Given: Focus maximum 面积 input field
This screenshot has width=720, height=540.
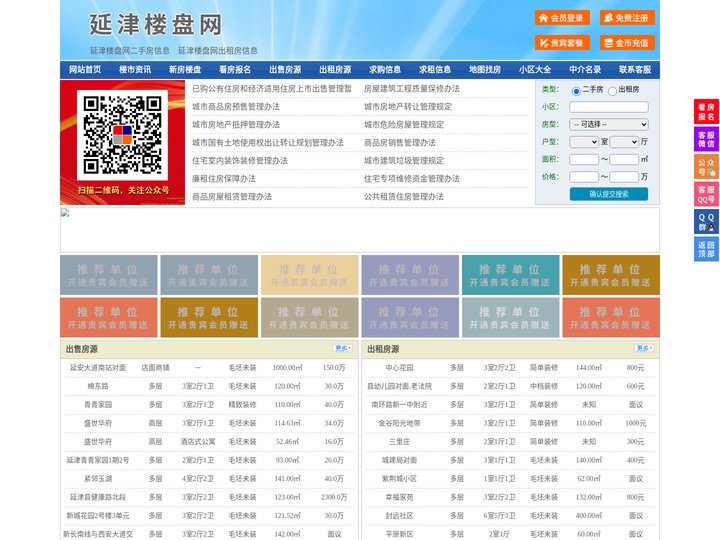Looking at the screenshot, I should 624,159.
